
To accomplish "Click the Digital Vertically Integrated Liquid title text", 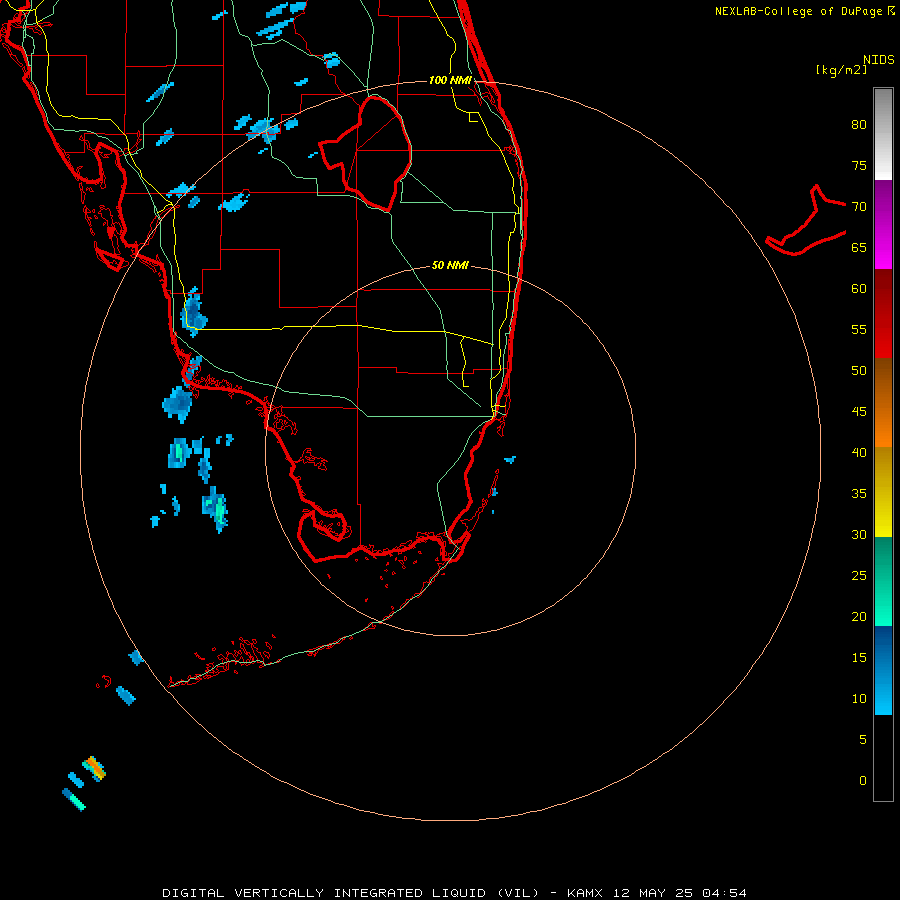I will [351, 893].
